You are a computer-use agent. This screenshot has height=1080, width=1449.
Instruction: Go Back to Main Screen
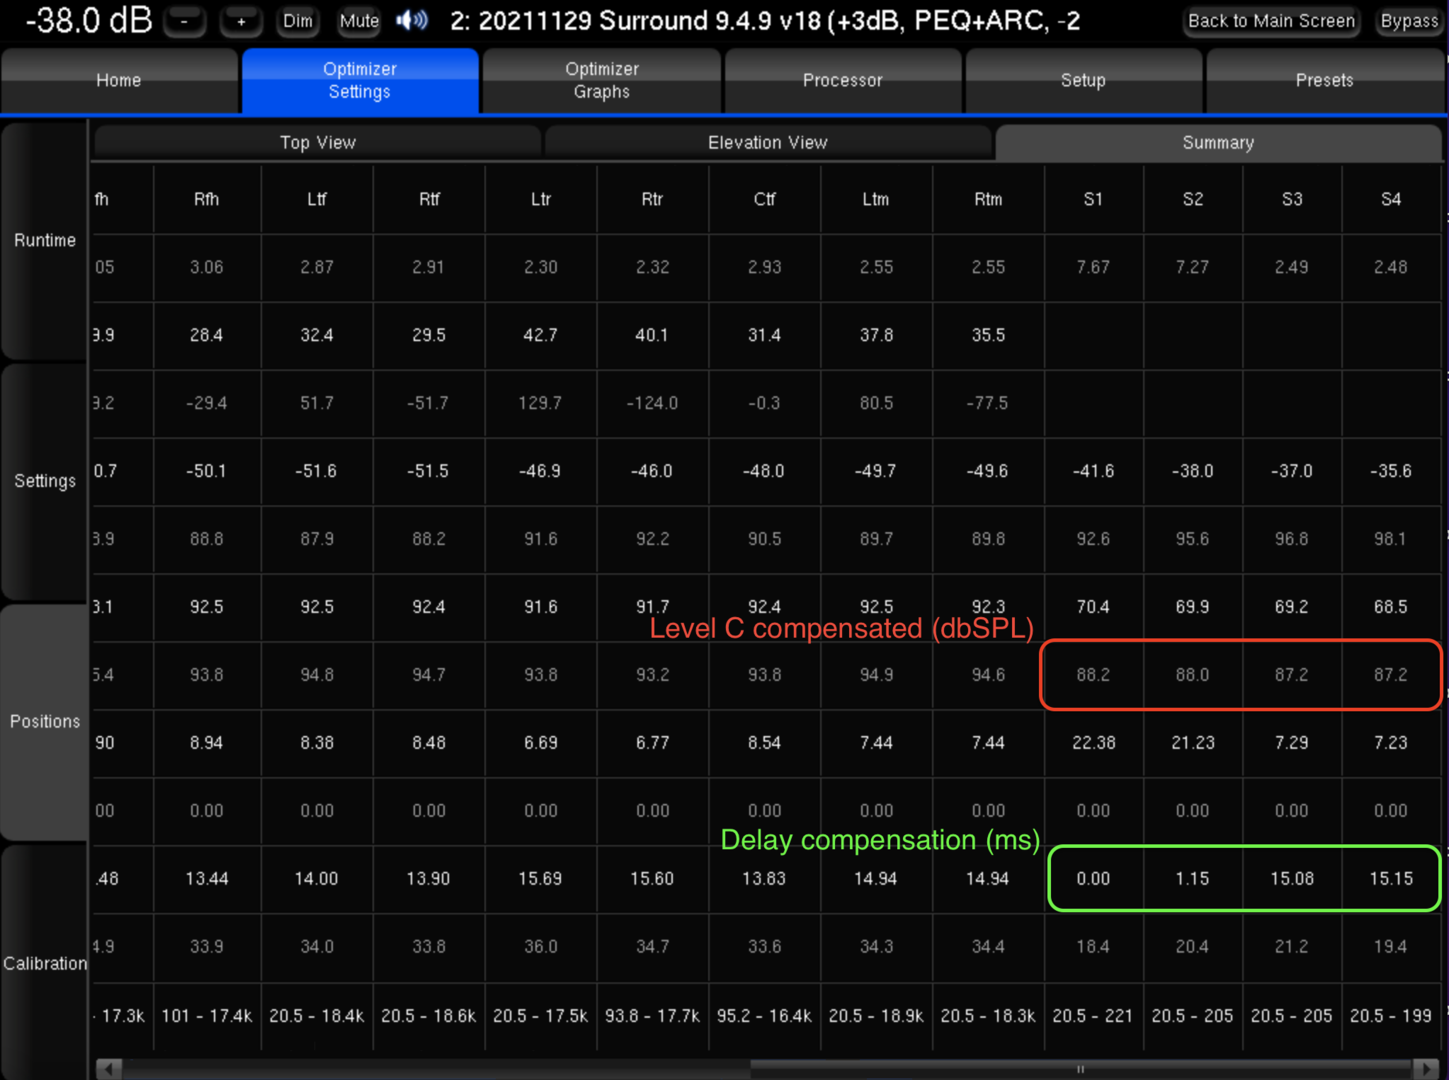[x=1271, y=21]
